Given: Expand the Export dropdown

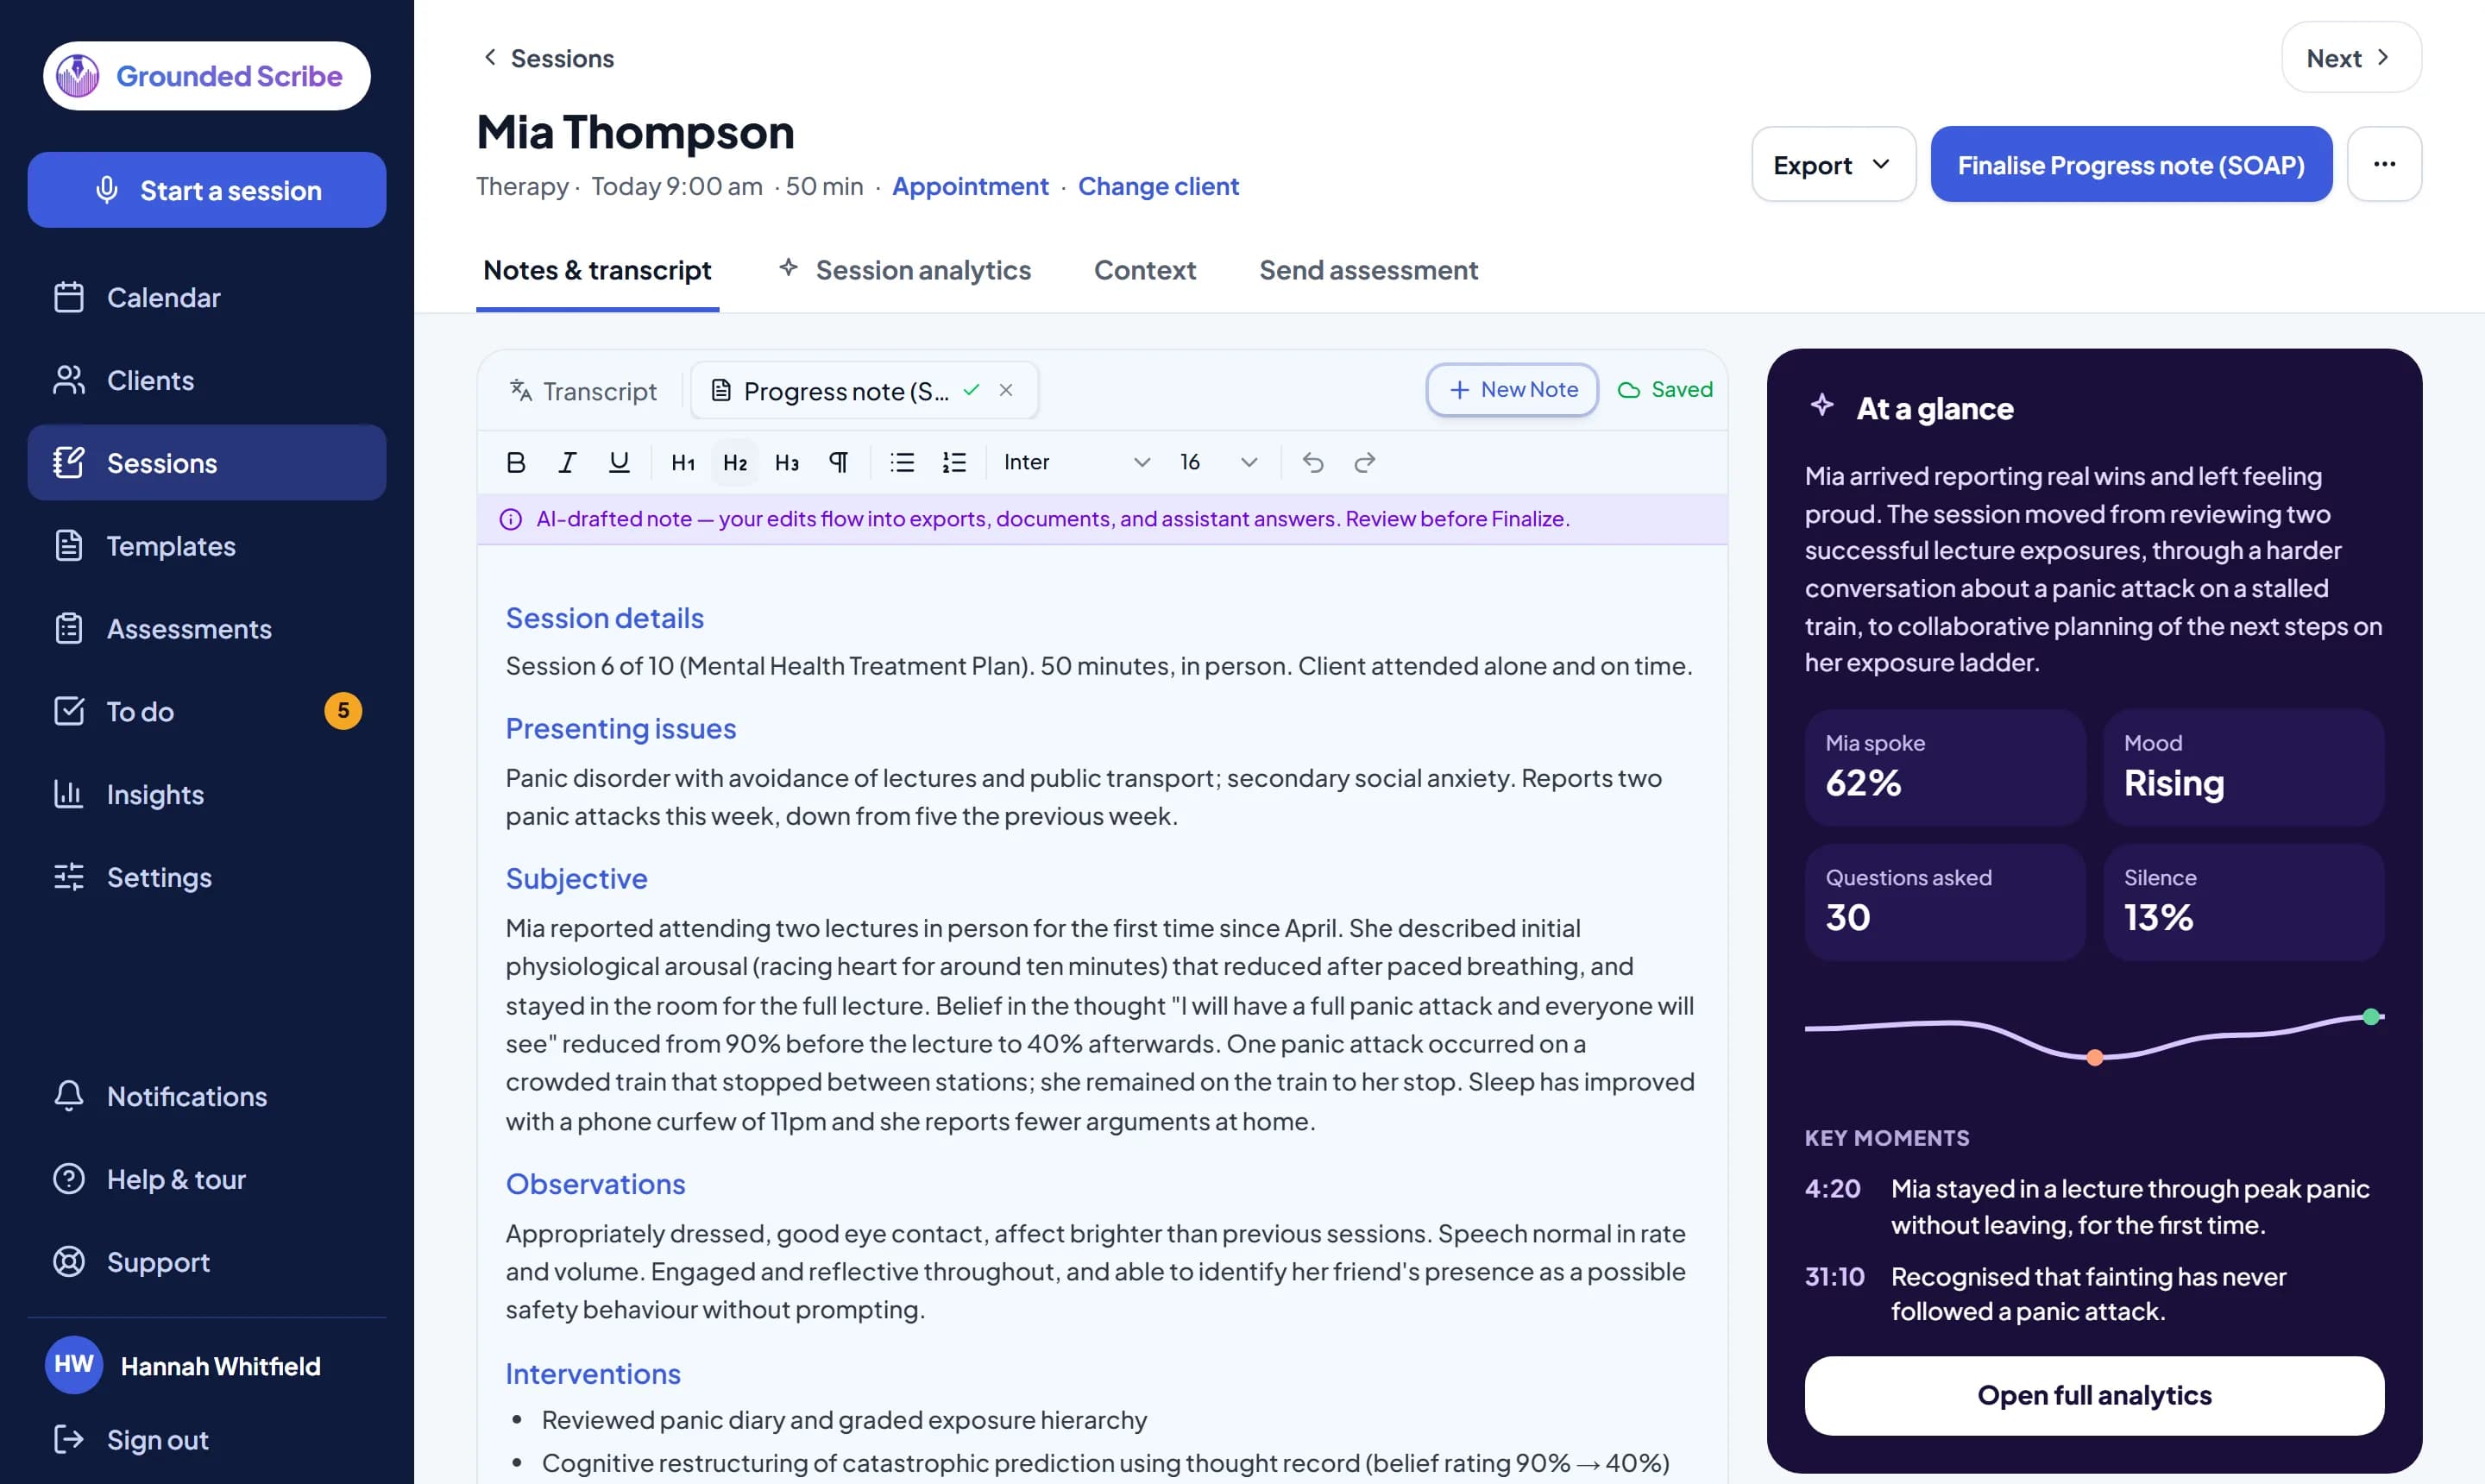Looking at the screenshot, I should [x=1833, y=165].
